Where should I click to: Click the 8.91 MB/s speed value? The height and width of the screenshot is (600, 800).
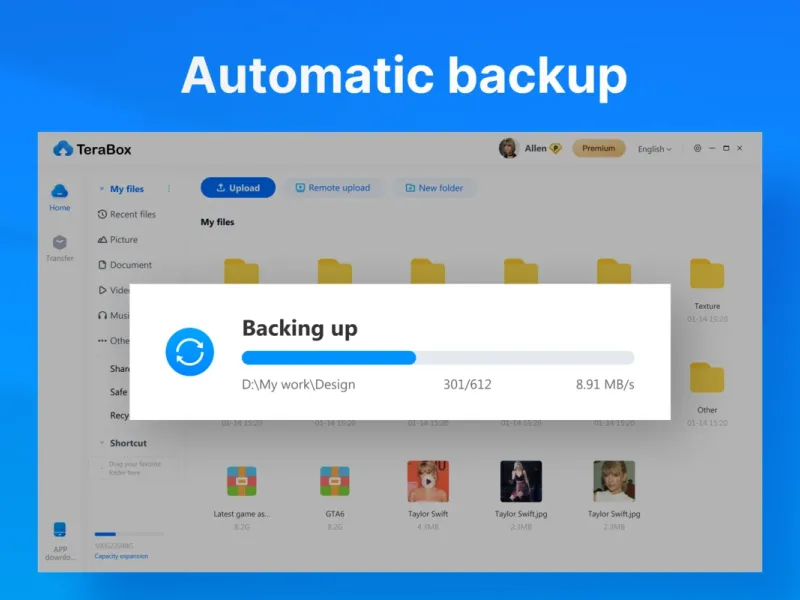605,385
